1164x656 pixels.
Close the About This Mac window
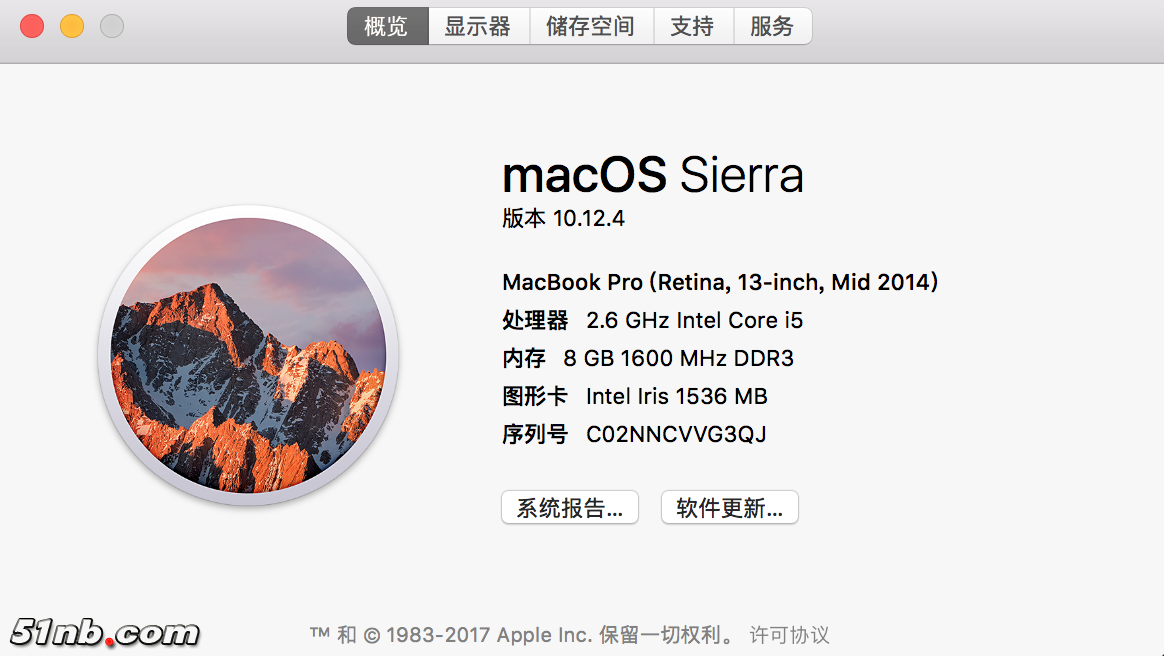(x=32, y=26)
